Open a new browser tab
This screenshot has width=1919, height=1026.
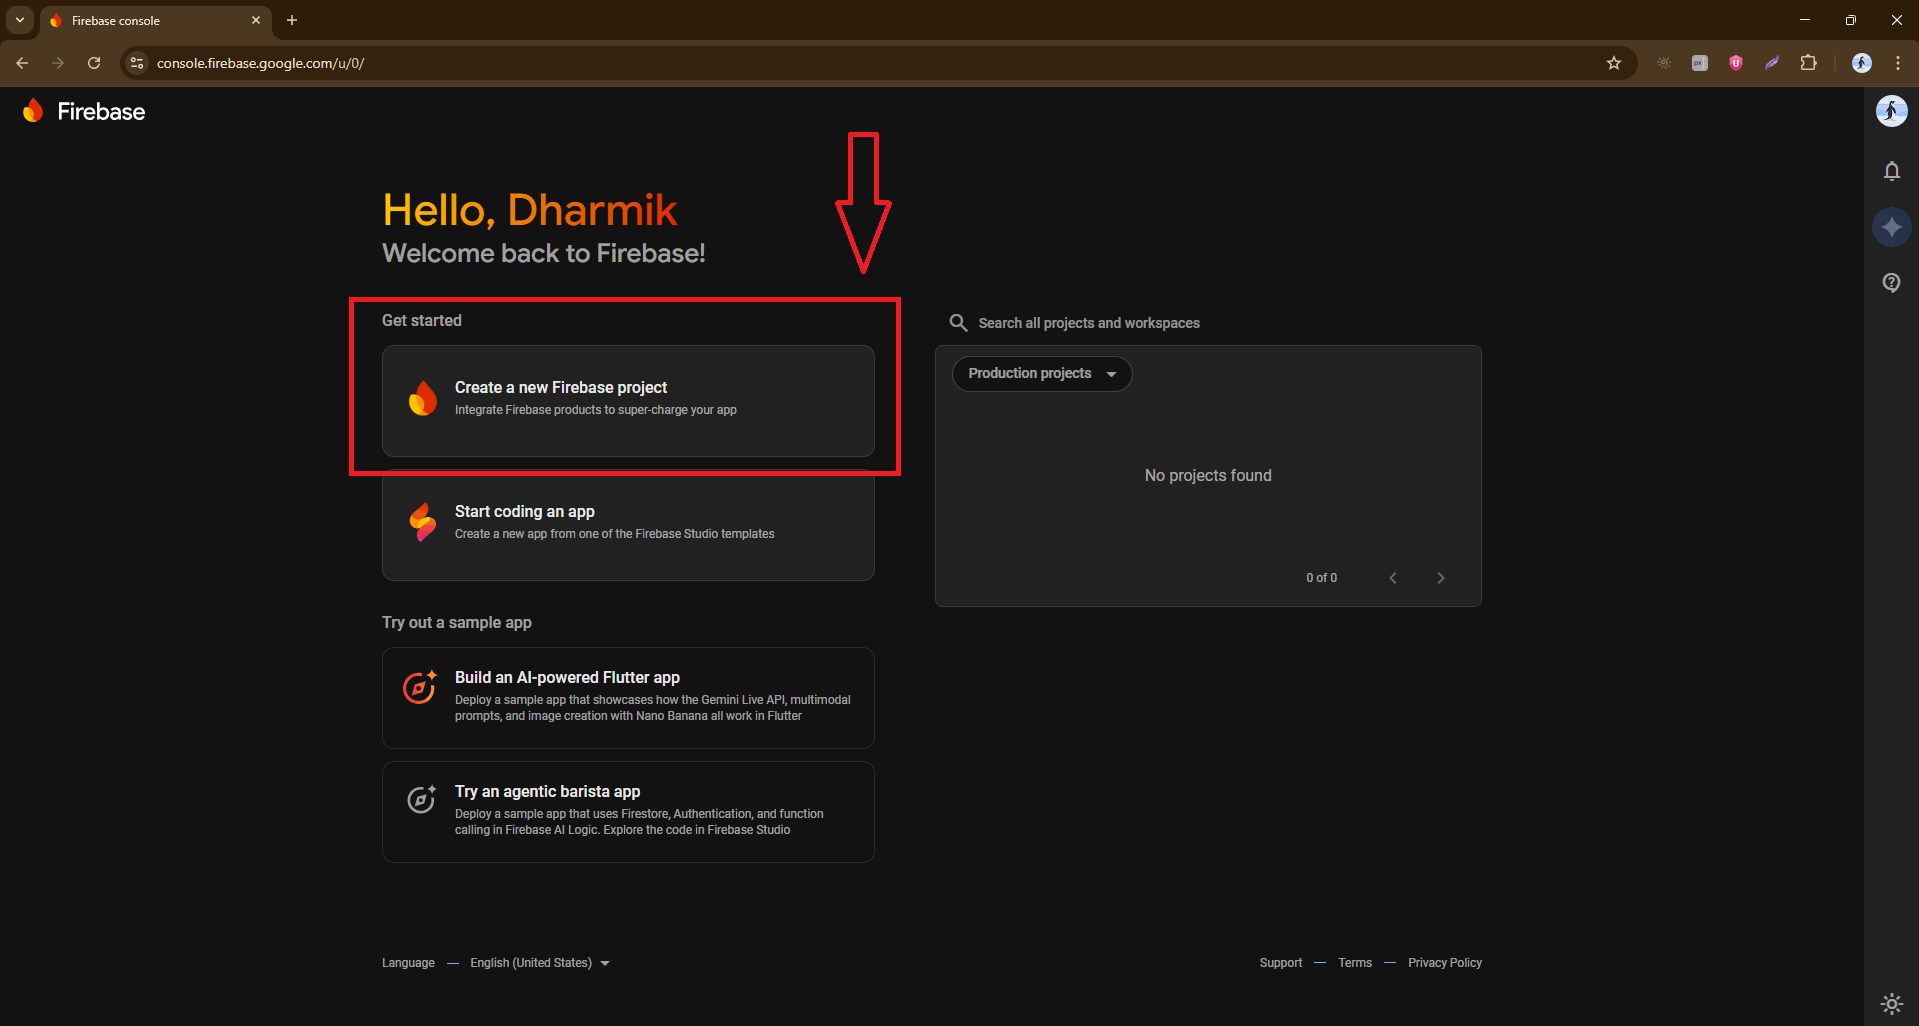pyautogui.click(x=292, y=20)
